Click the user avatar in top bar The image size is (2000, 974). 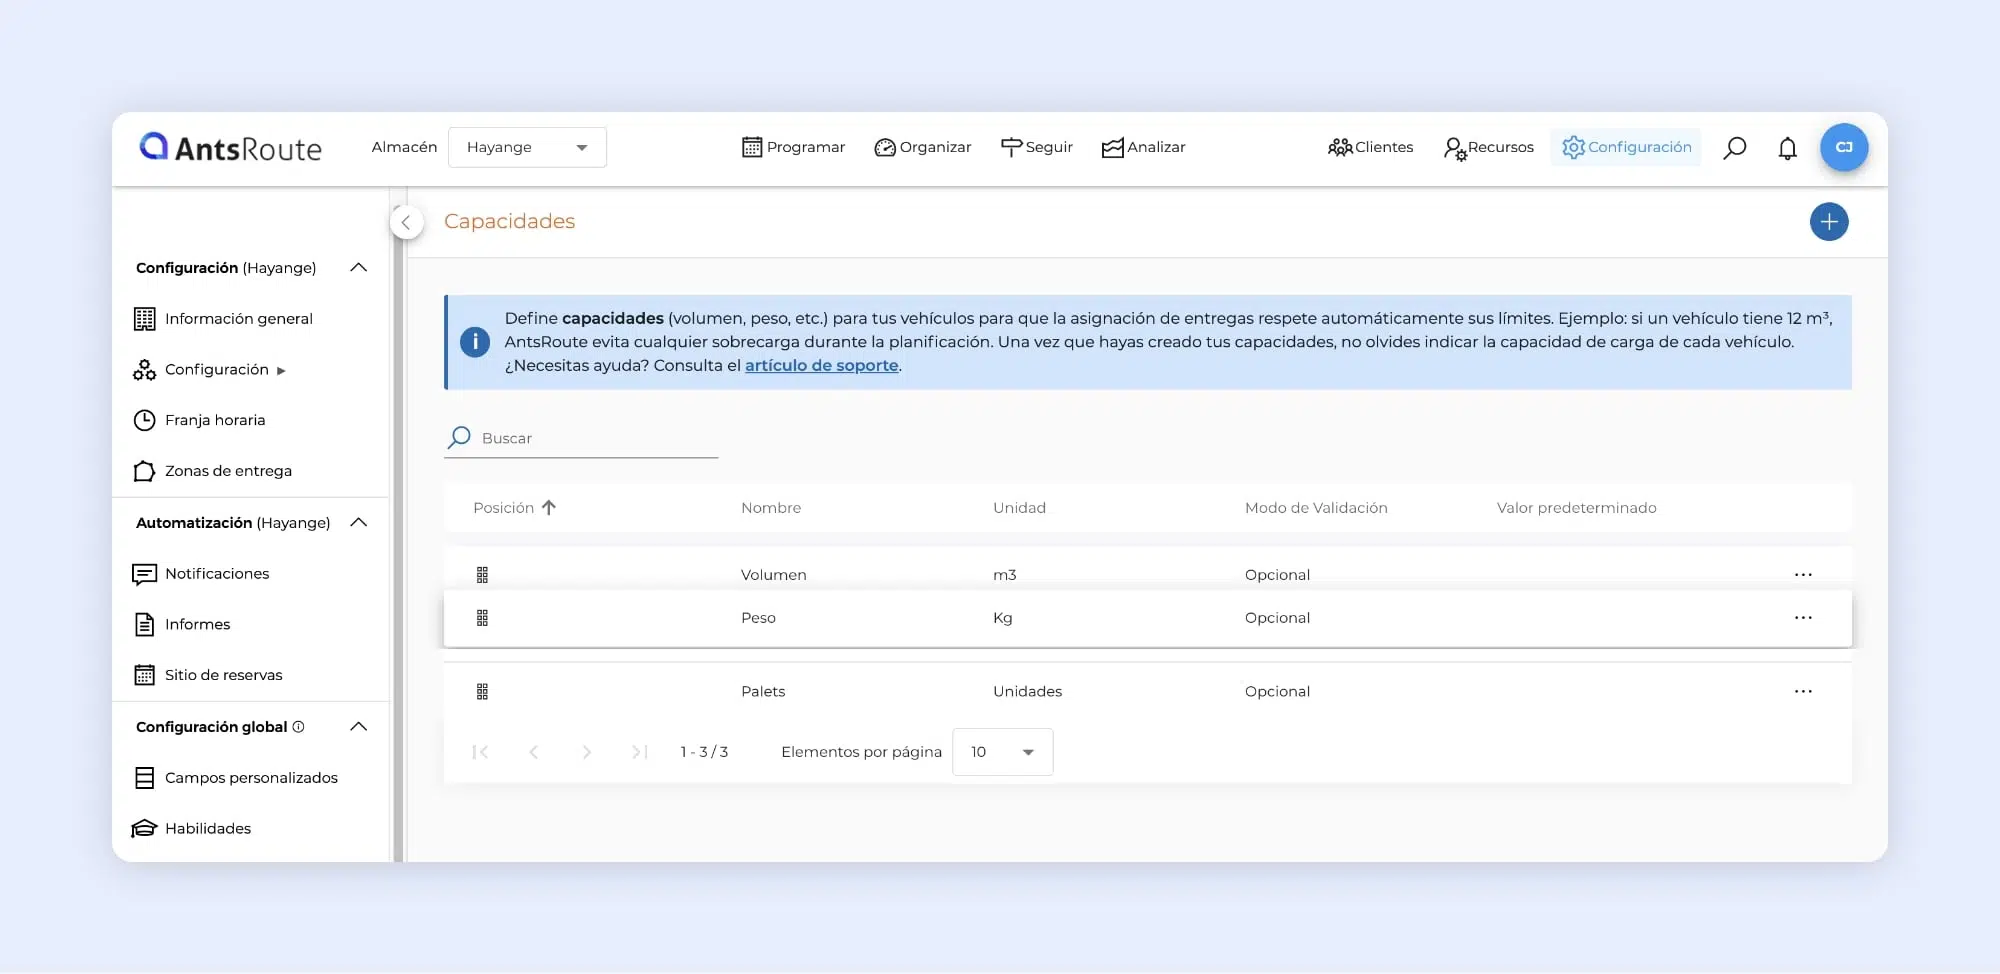pyautogui.click(x=1843, y=147)
